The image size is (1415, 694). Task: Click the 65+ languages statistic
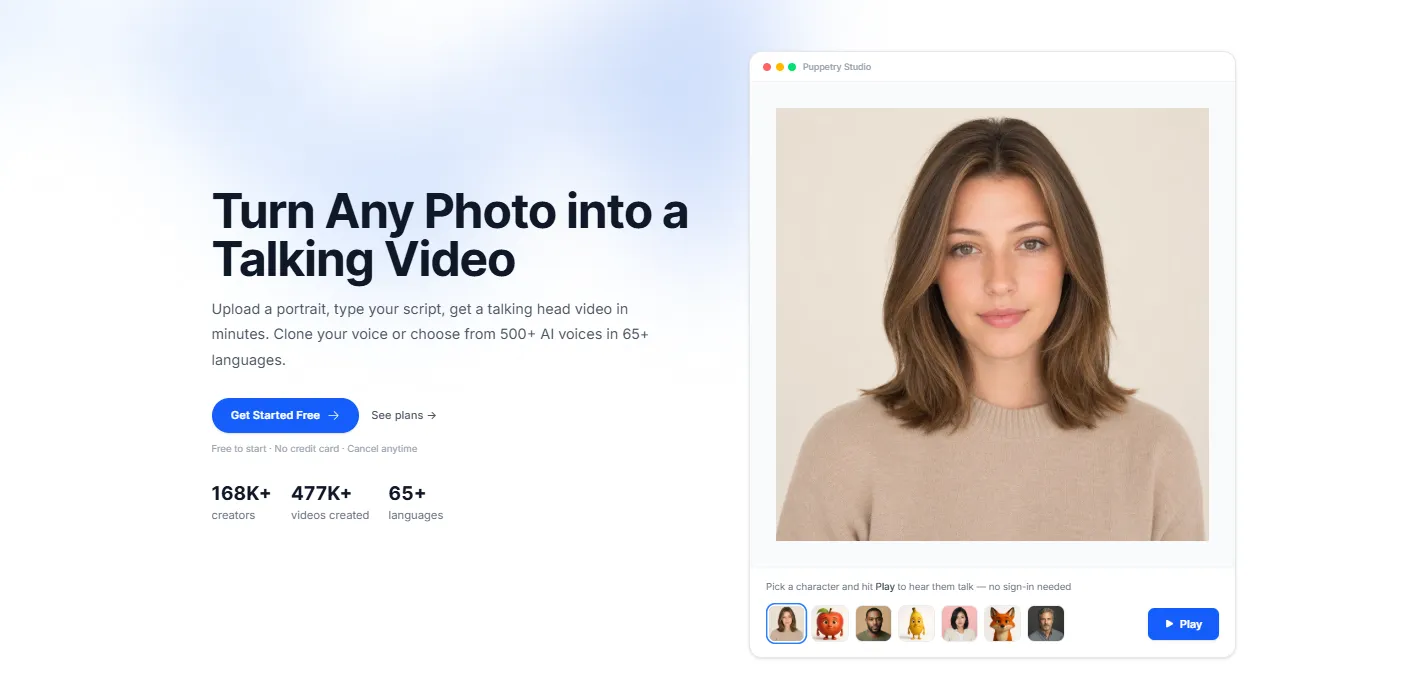point(416,503)
